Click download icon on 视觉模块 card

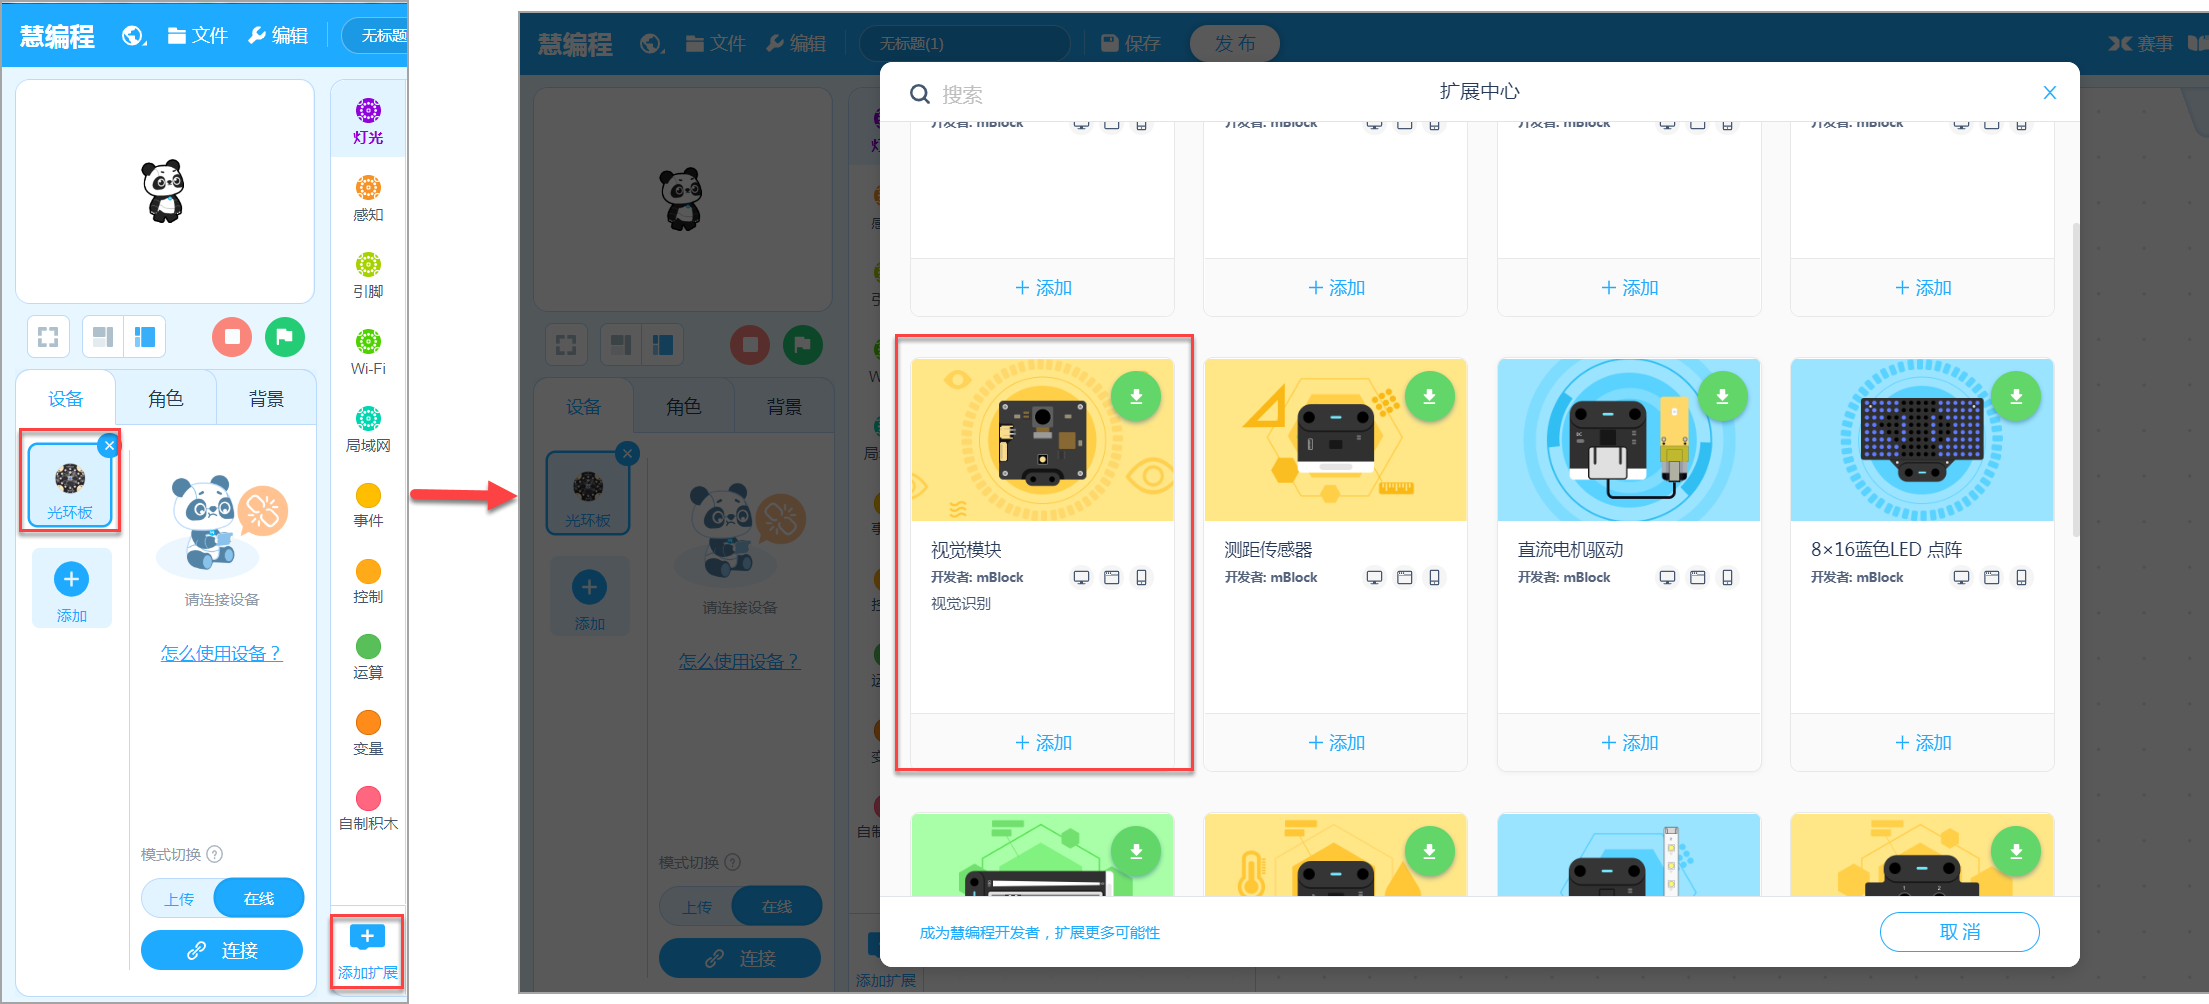[x=1136, y=396]
